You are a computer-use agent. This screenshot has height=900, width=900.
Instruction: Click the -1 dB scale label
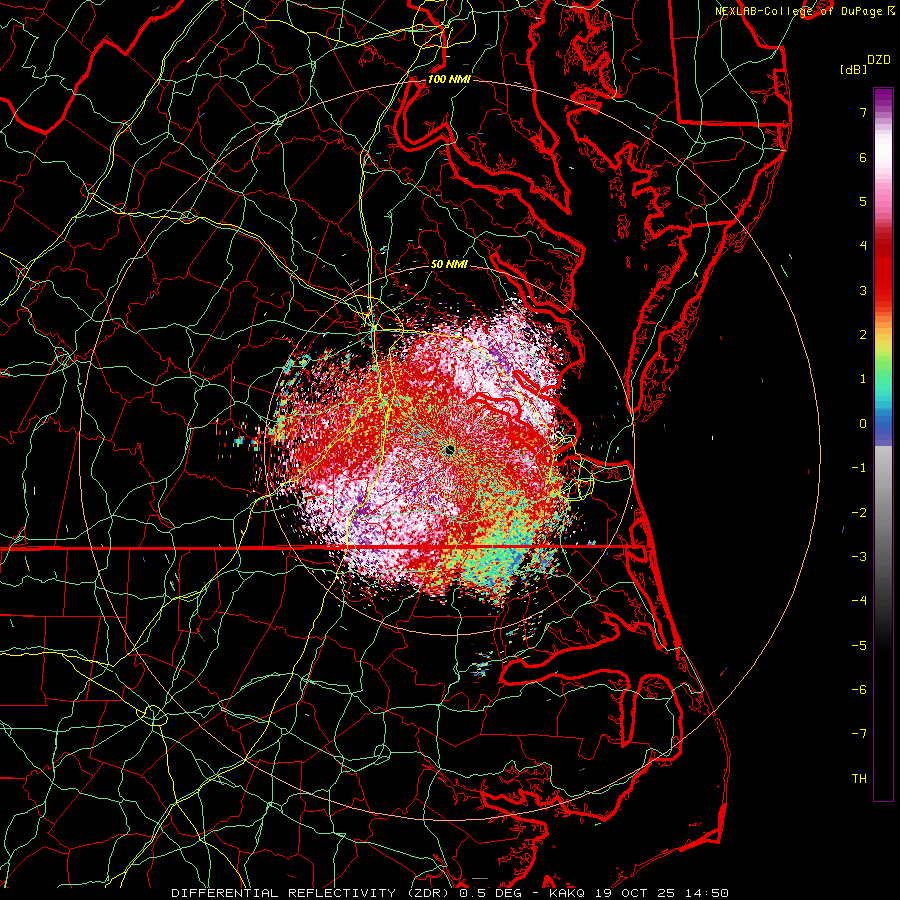pos(859,468)
